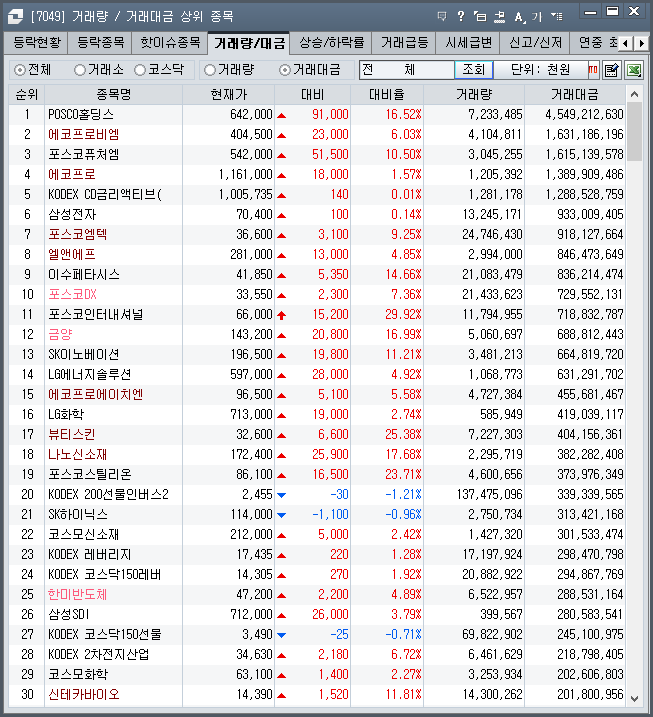Click the 거래대금 column header
This screenshot has height=717, width=653.
pyautogui.click(x=575, y=95)
